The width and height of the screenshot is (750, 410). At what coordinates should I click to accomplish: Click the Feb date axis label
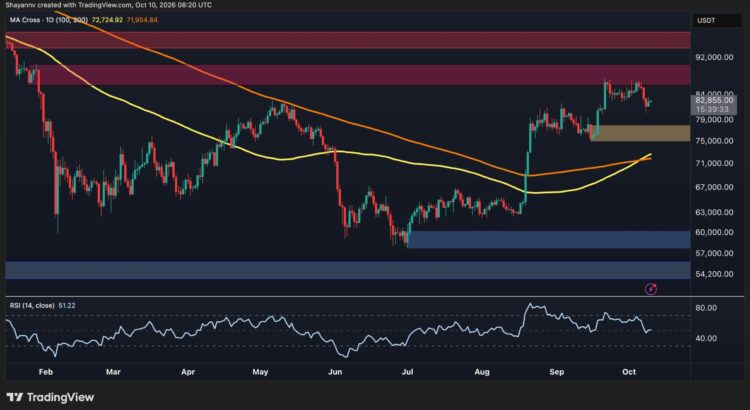click(x=45, y=372)
